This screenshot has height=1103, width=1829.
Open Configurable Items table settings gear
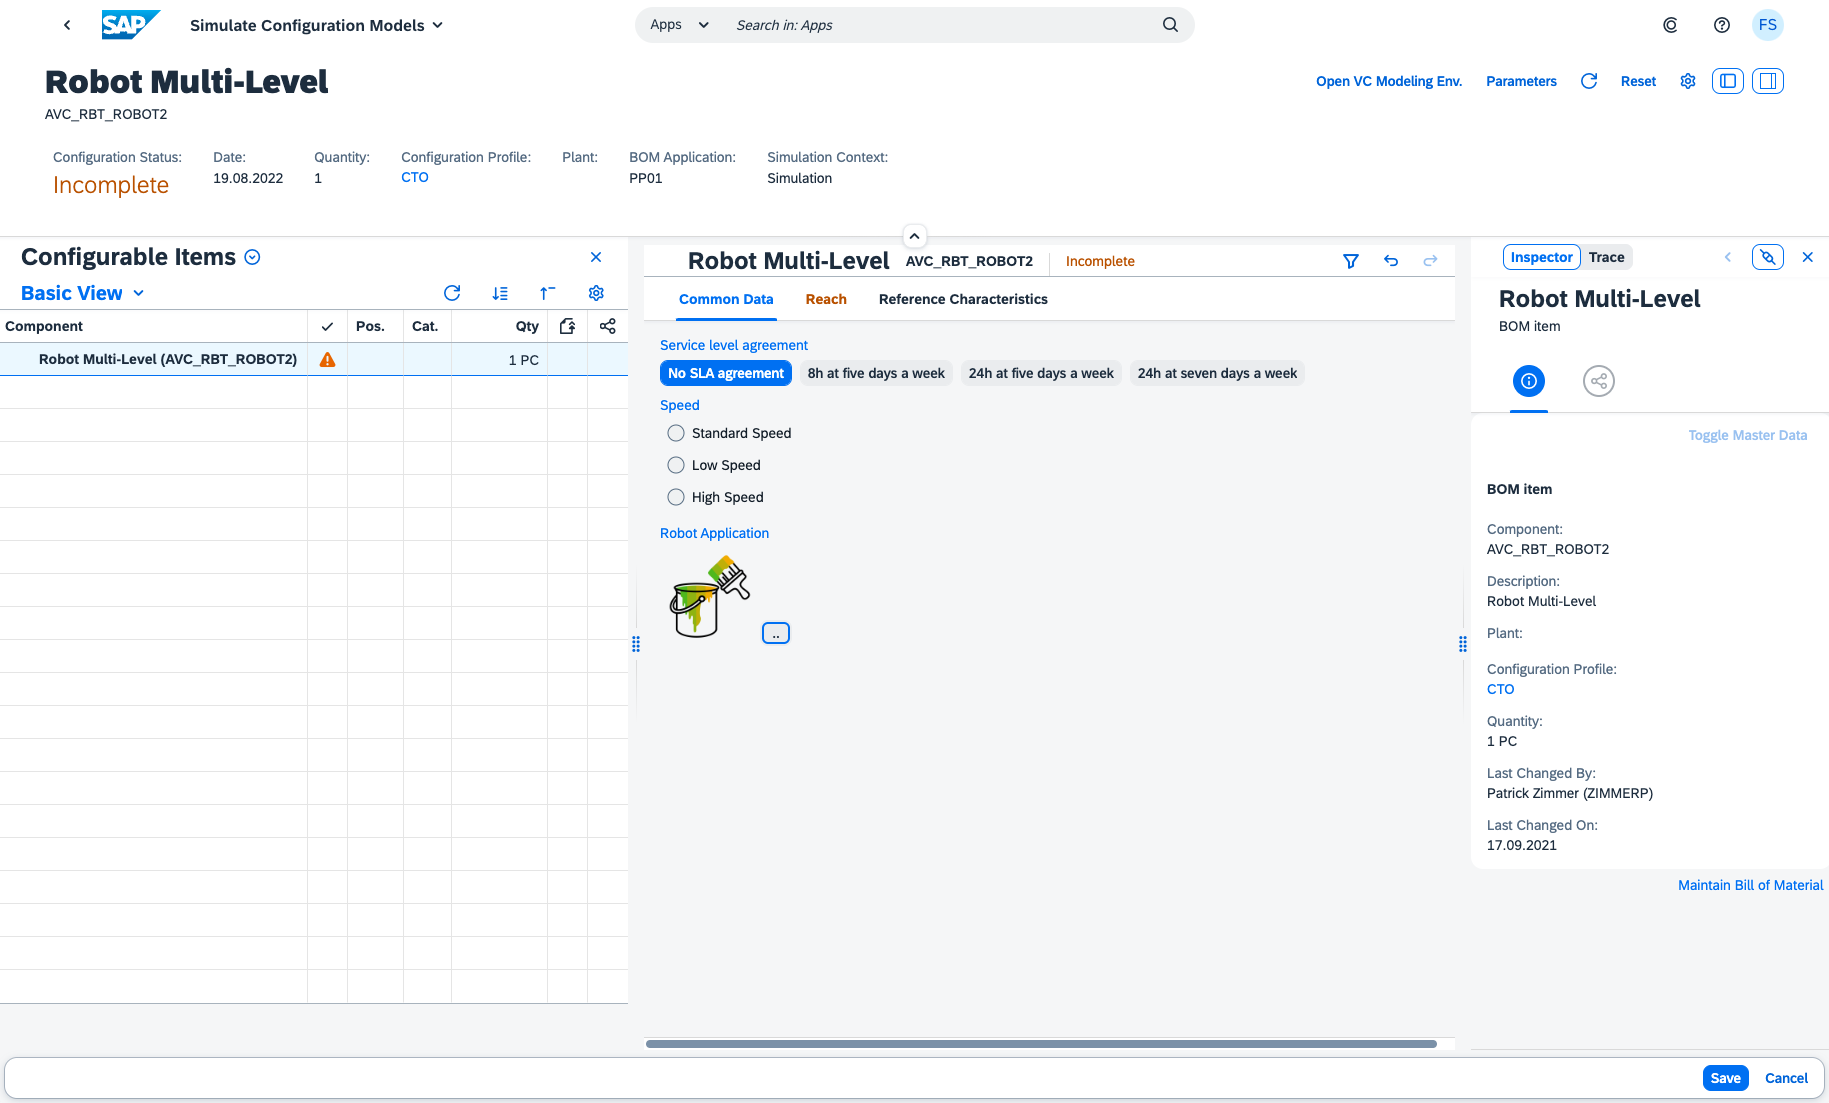(x=596, y=293)
